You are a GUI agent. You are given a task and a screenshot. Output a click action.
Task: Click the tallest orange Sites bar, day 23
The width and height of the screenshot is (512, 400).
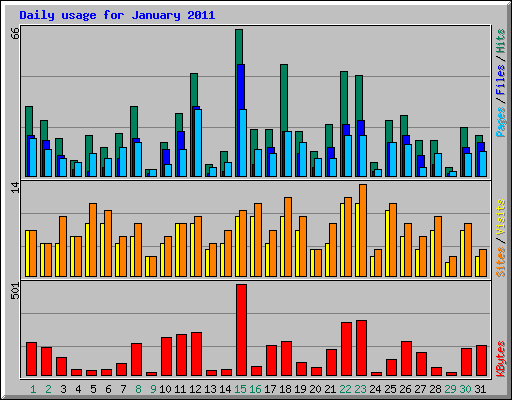(x=363, y=230)
